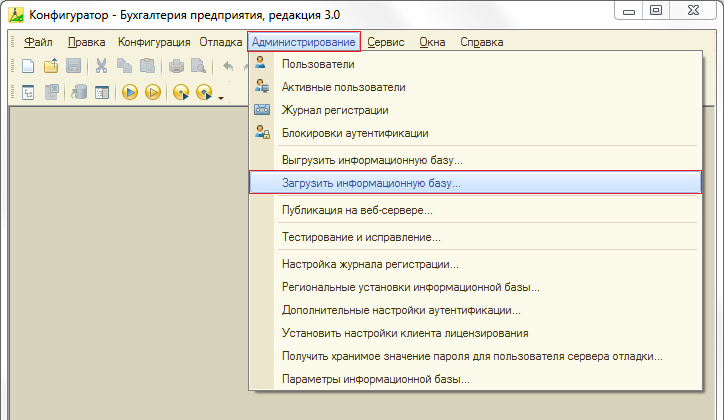Minimize the Configurator window
Image resolution: width=724 pixels, height=420 pixels.
[x=629, y=11]
